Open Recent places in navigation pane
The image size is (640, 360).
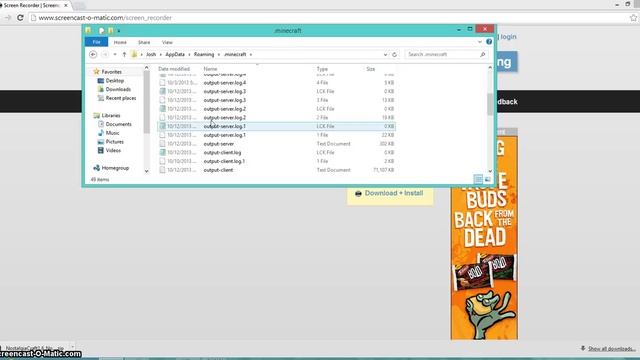(121, 98)
